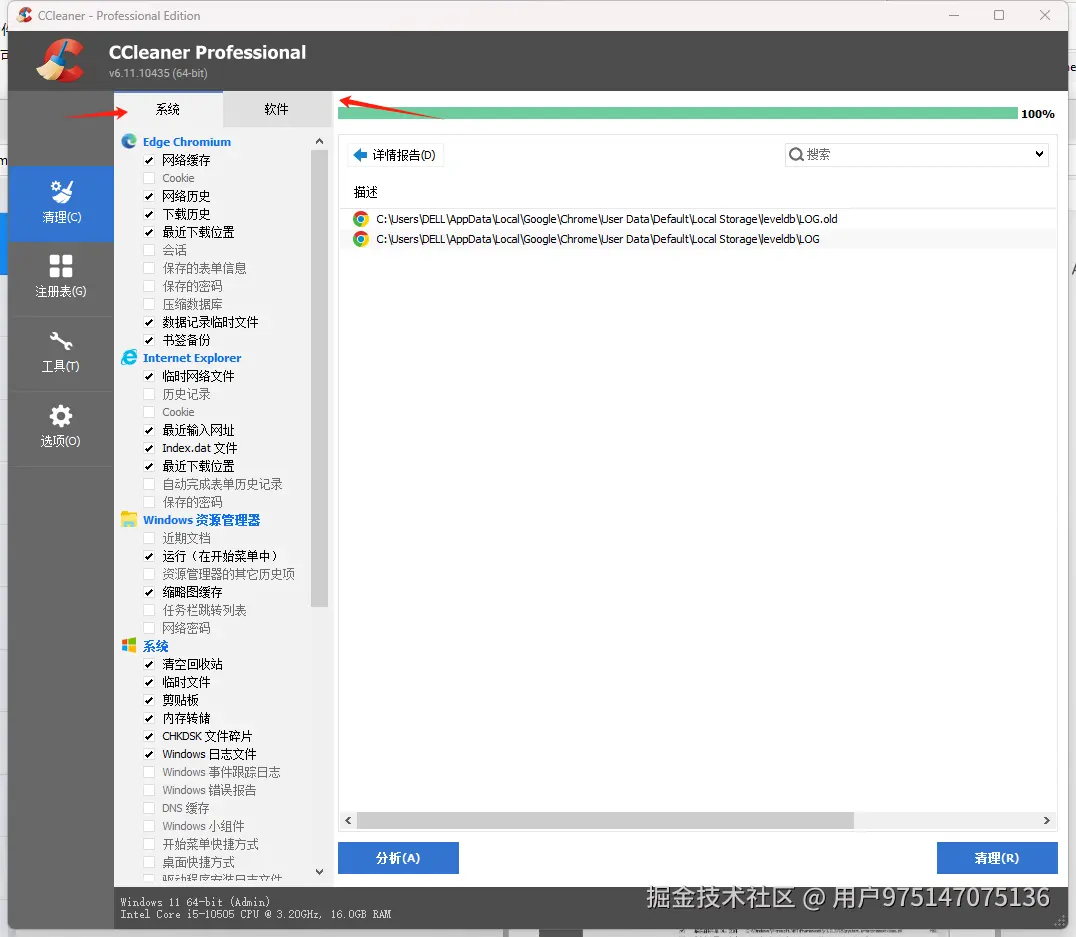1076x937 pixels.
Task: Select the LOG.old file path row
Action: tap(697, 219)
